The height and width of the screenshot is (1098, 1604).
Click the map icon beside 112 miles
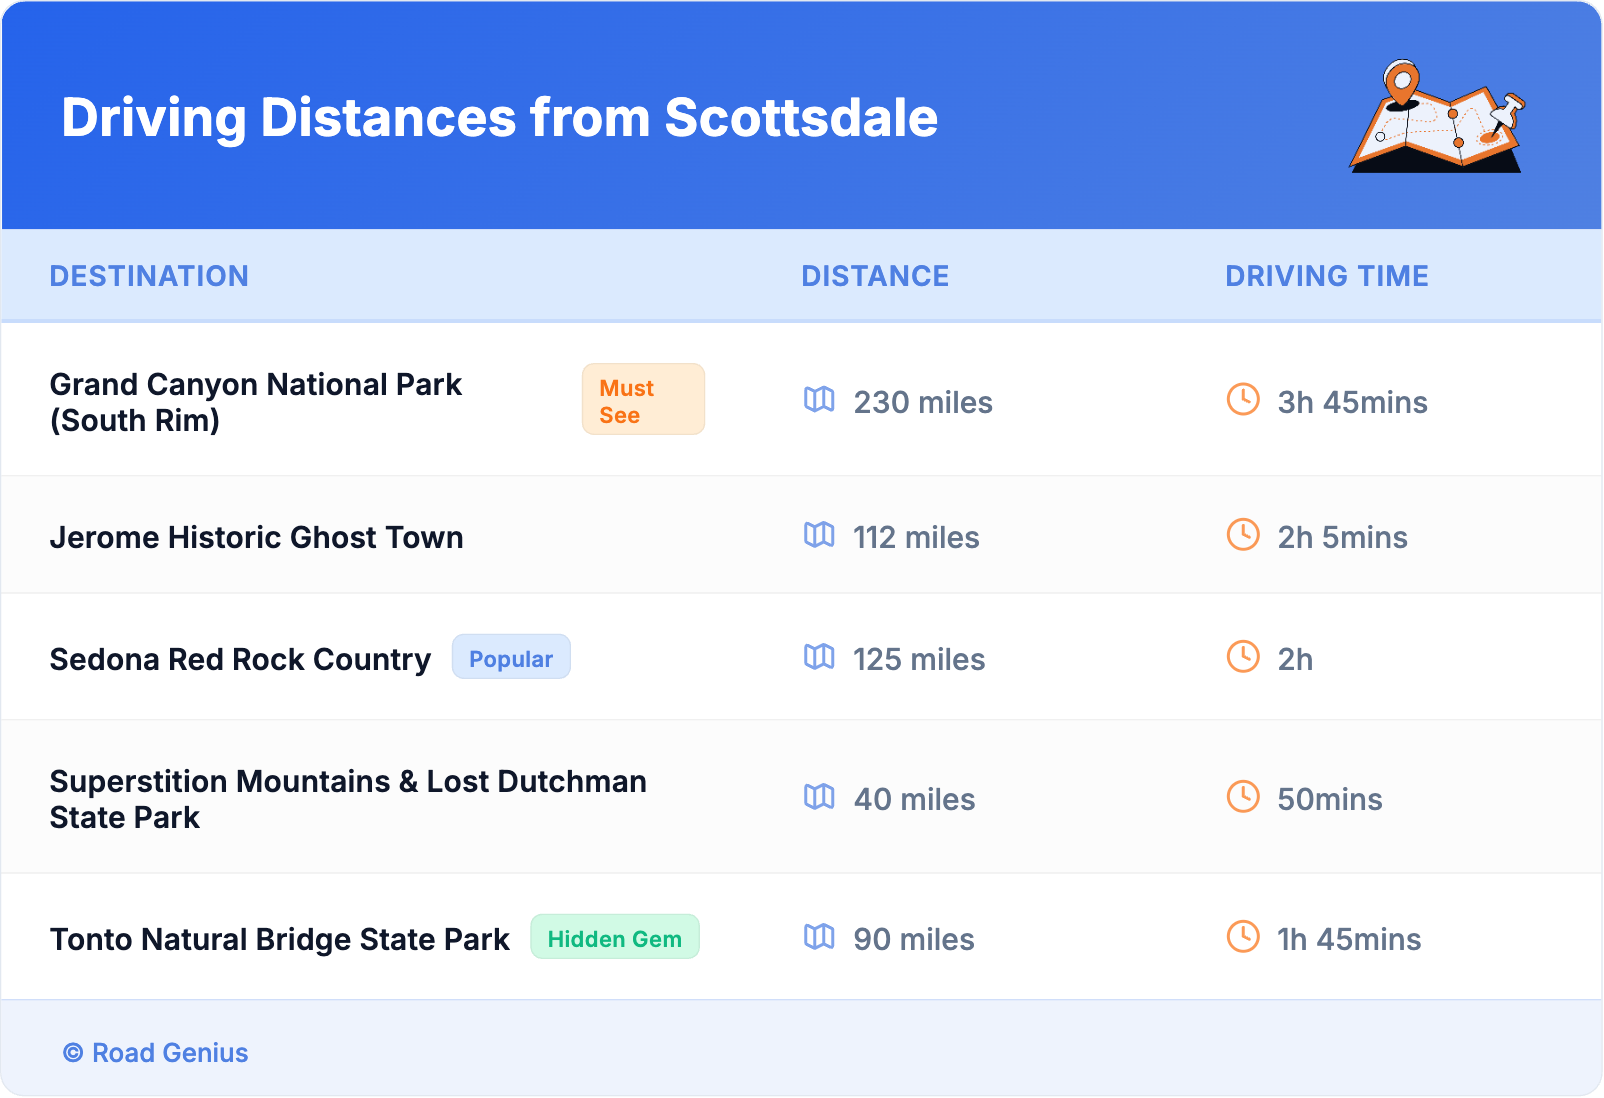coord(819,535)
